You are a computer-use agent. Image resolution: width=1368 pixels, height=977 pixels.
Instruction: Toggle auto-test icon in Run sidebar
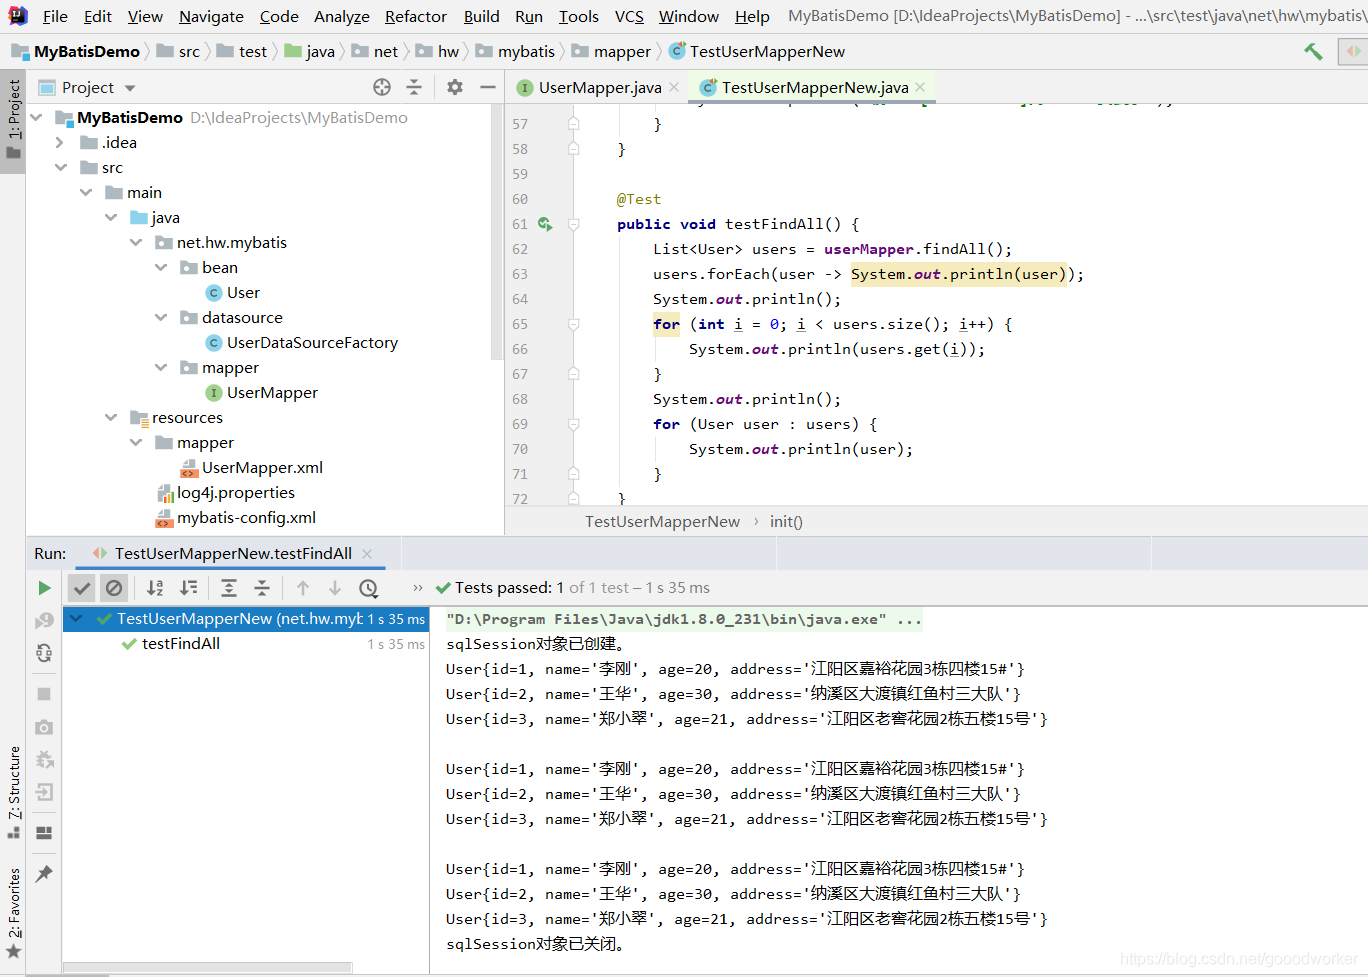tap(44, 653)
